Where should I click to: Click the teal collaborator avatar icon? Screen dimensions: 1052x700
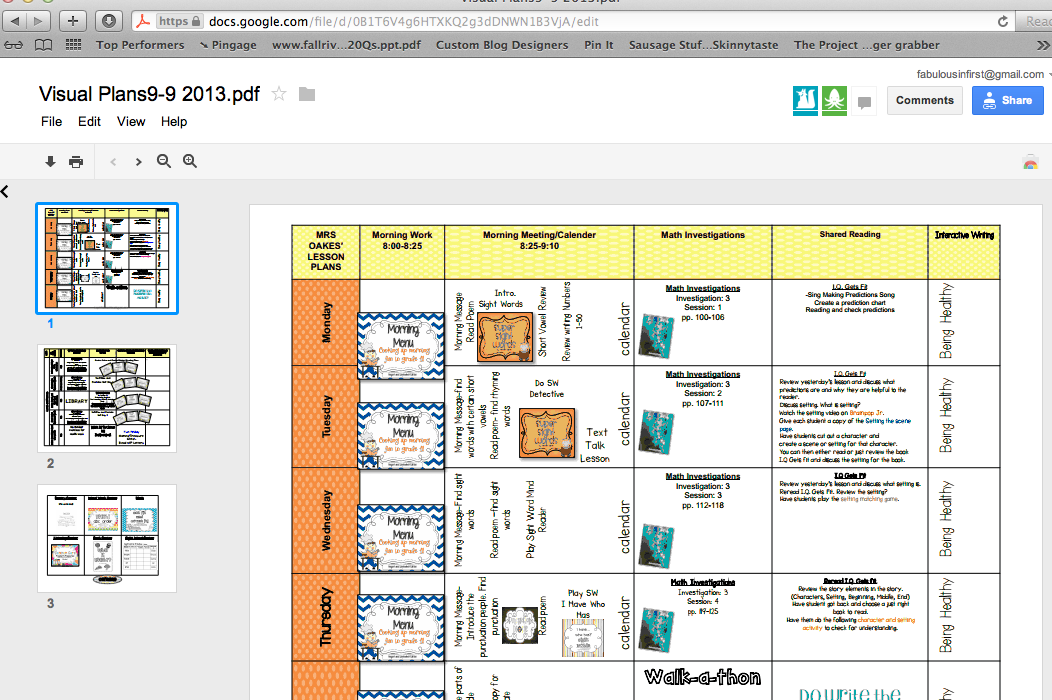pos(805,101)
